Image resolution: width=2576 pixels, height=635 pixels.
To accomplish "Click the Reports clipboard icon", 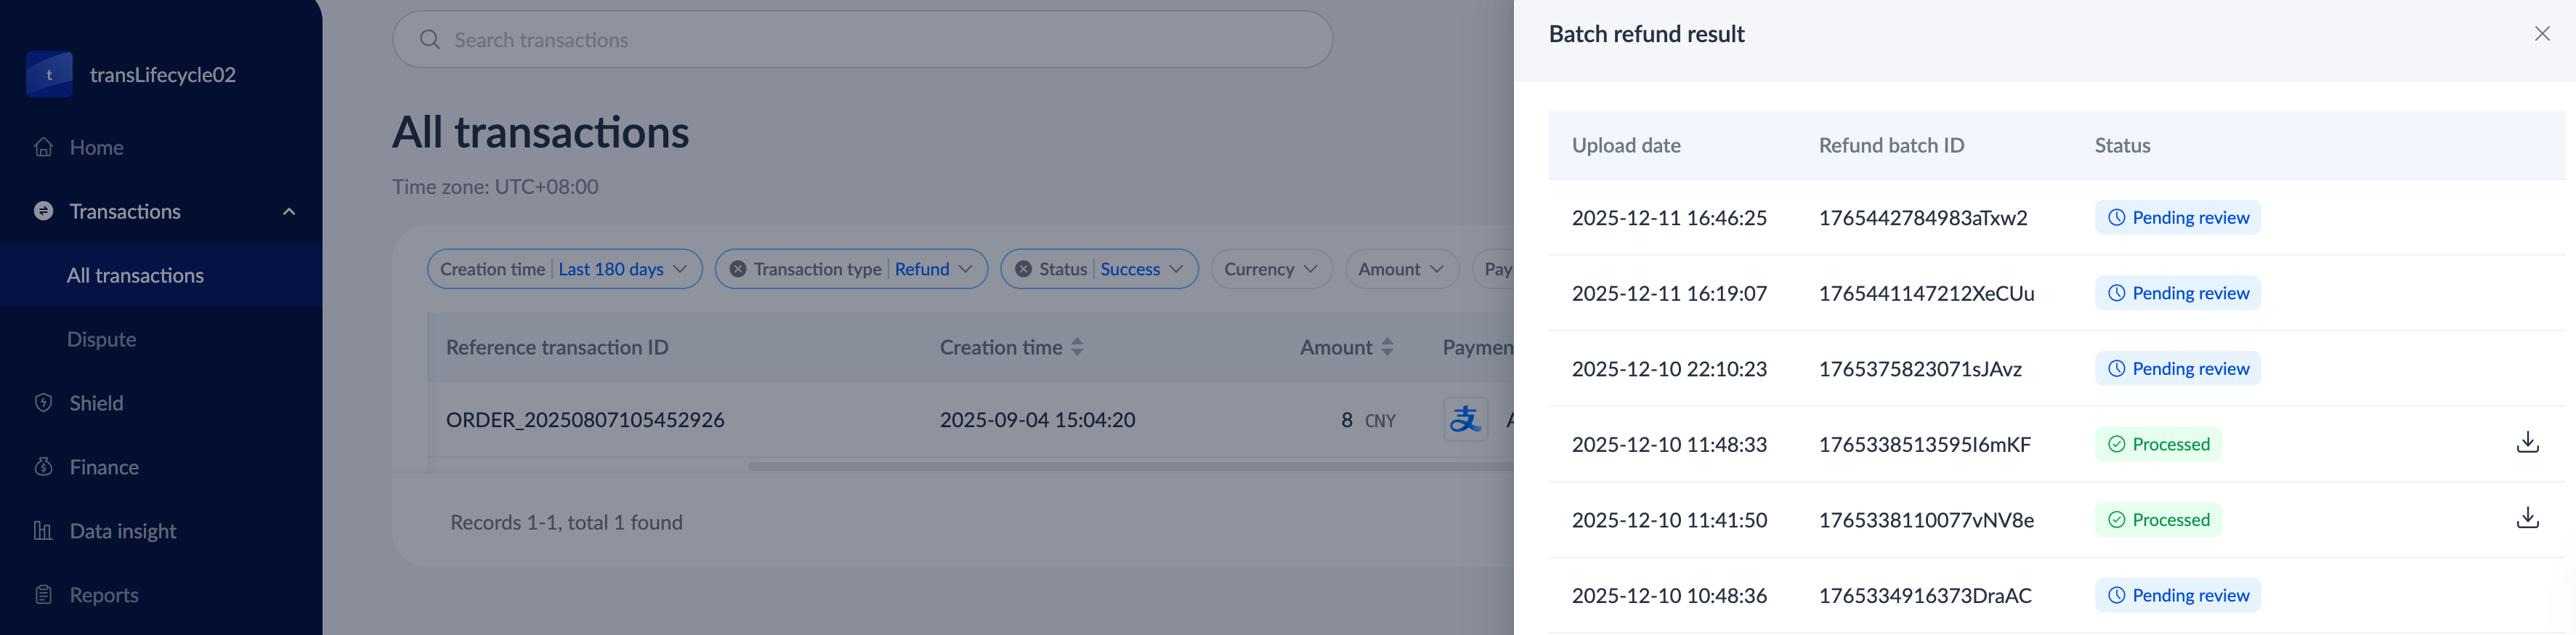I will (43, 595).
